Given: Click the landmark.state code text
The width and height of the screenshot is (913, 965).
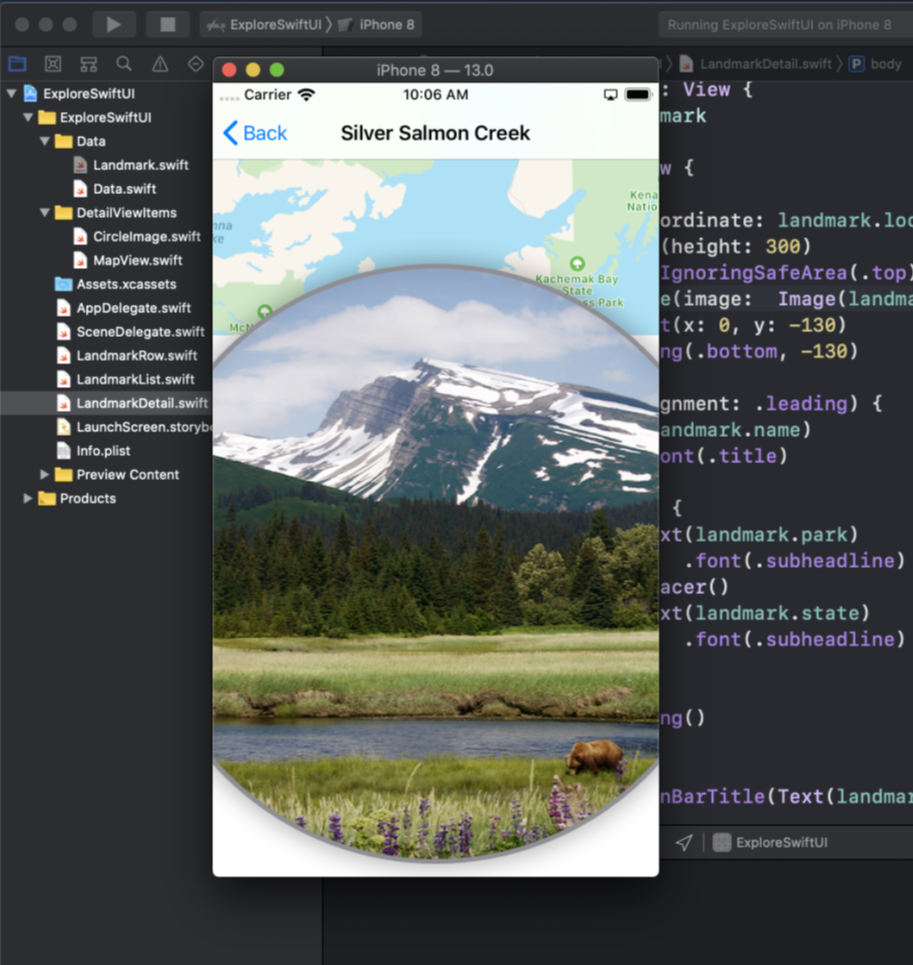Looking at the screenshot, I should coord(777,614).
